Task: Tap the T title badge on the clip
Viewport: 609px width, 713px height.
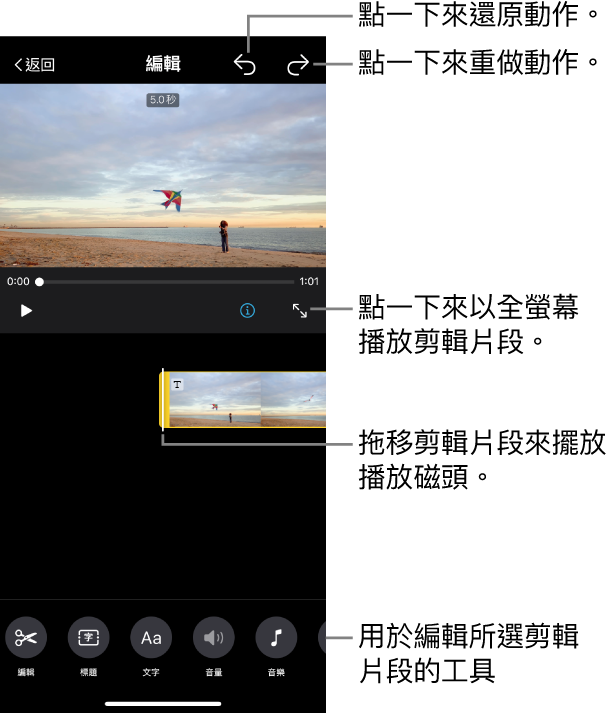Action: (x=177, y=385)
